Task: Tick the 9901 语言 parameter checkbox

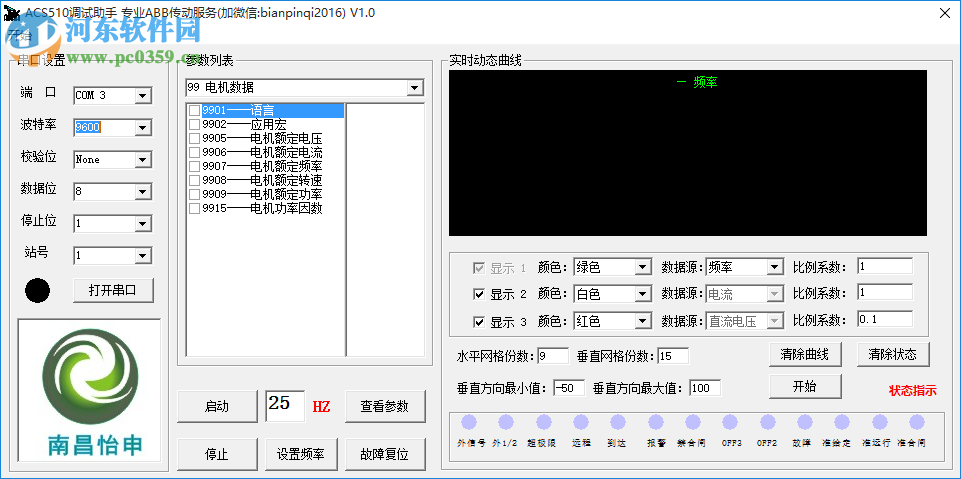Action: pyautogui.click(x=194, y=111)
